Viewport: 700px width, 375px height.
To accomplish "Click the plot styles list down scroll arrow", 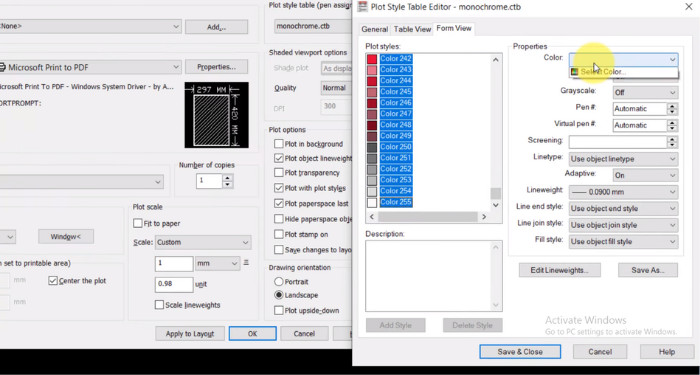I will (496, 205).
